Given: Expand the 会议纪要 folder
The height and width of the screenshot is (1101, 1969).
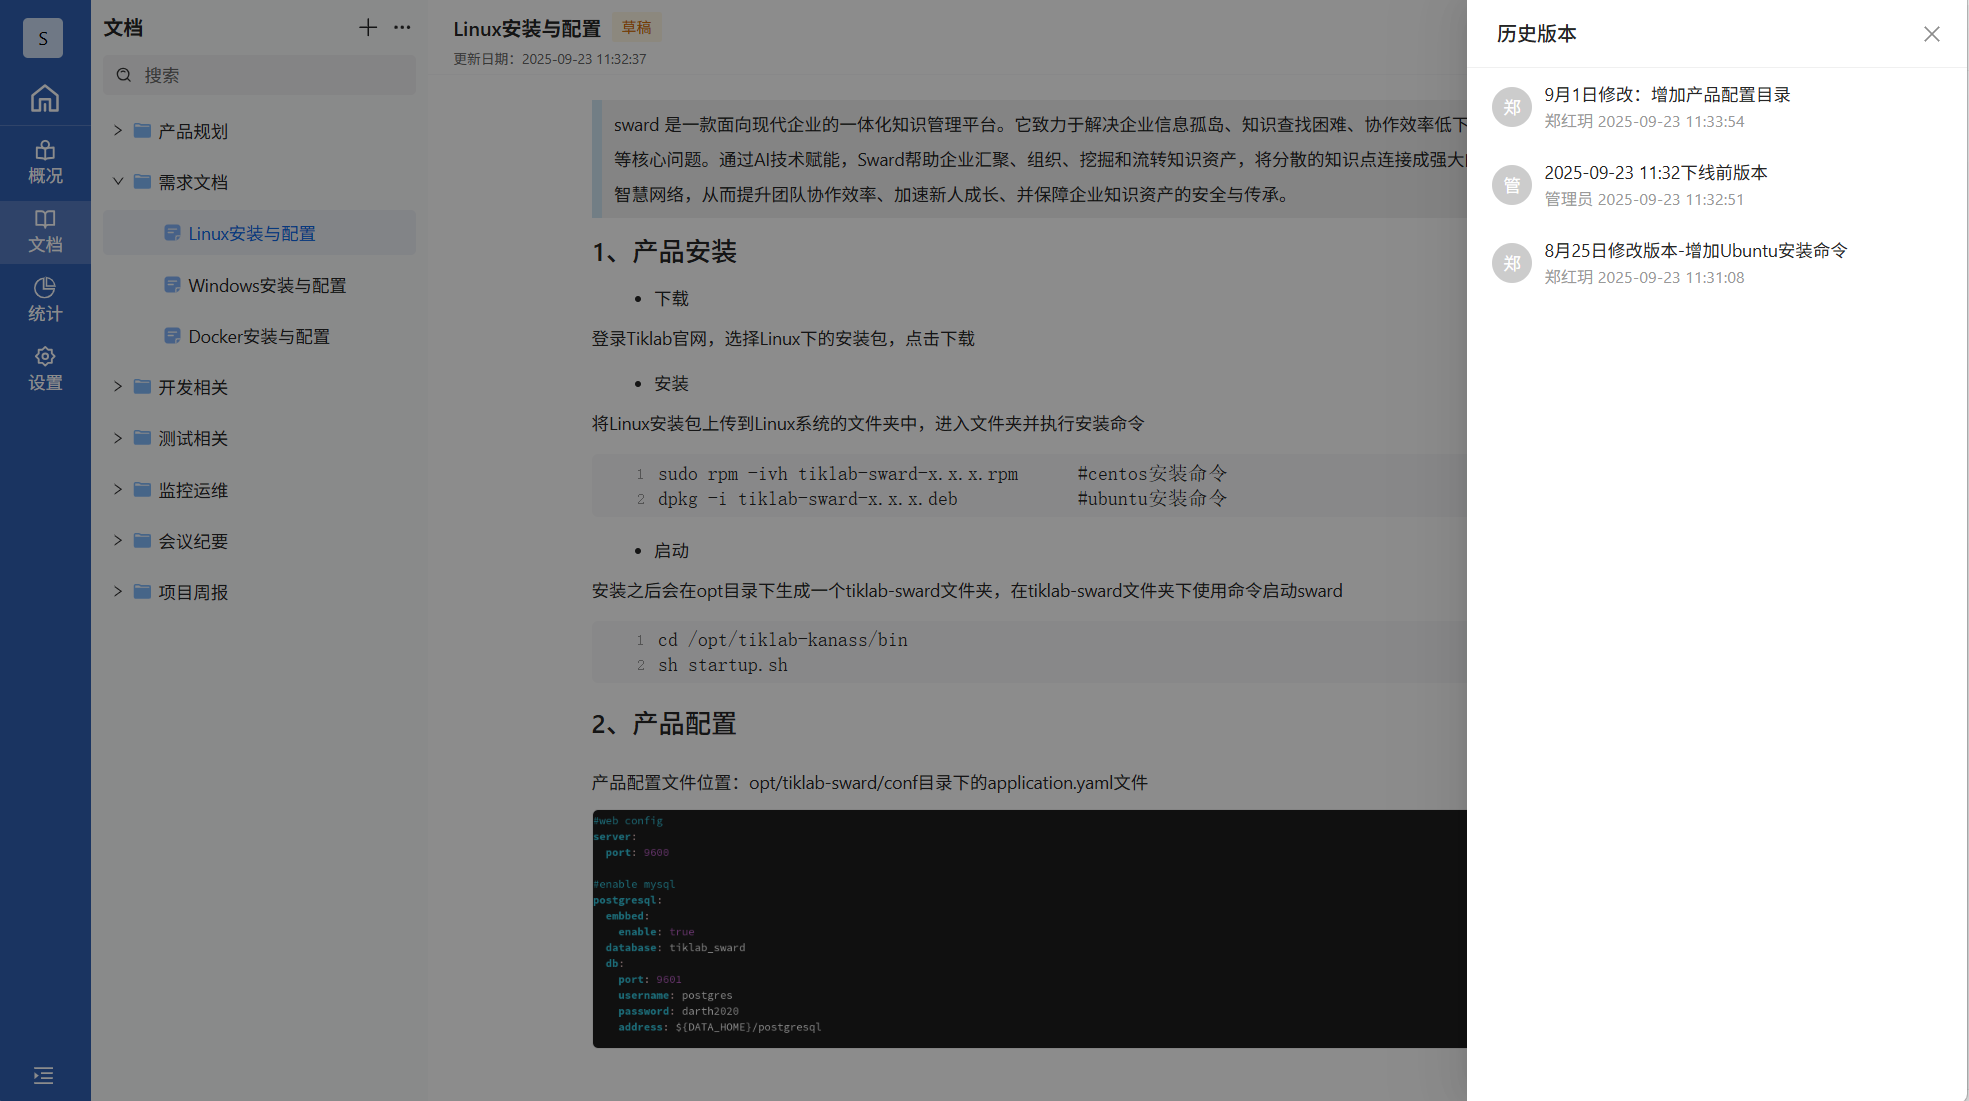Looking at the screenshot, I should pos(118,541).
